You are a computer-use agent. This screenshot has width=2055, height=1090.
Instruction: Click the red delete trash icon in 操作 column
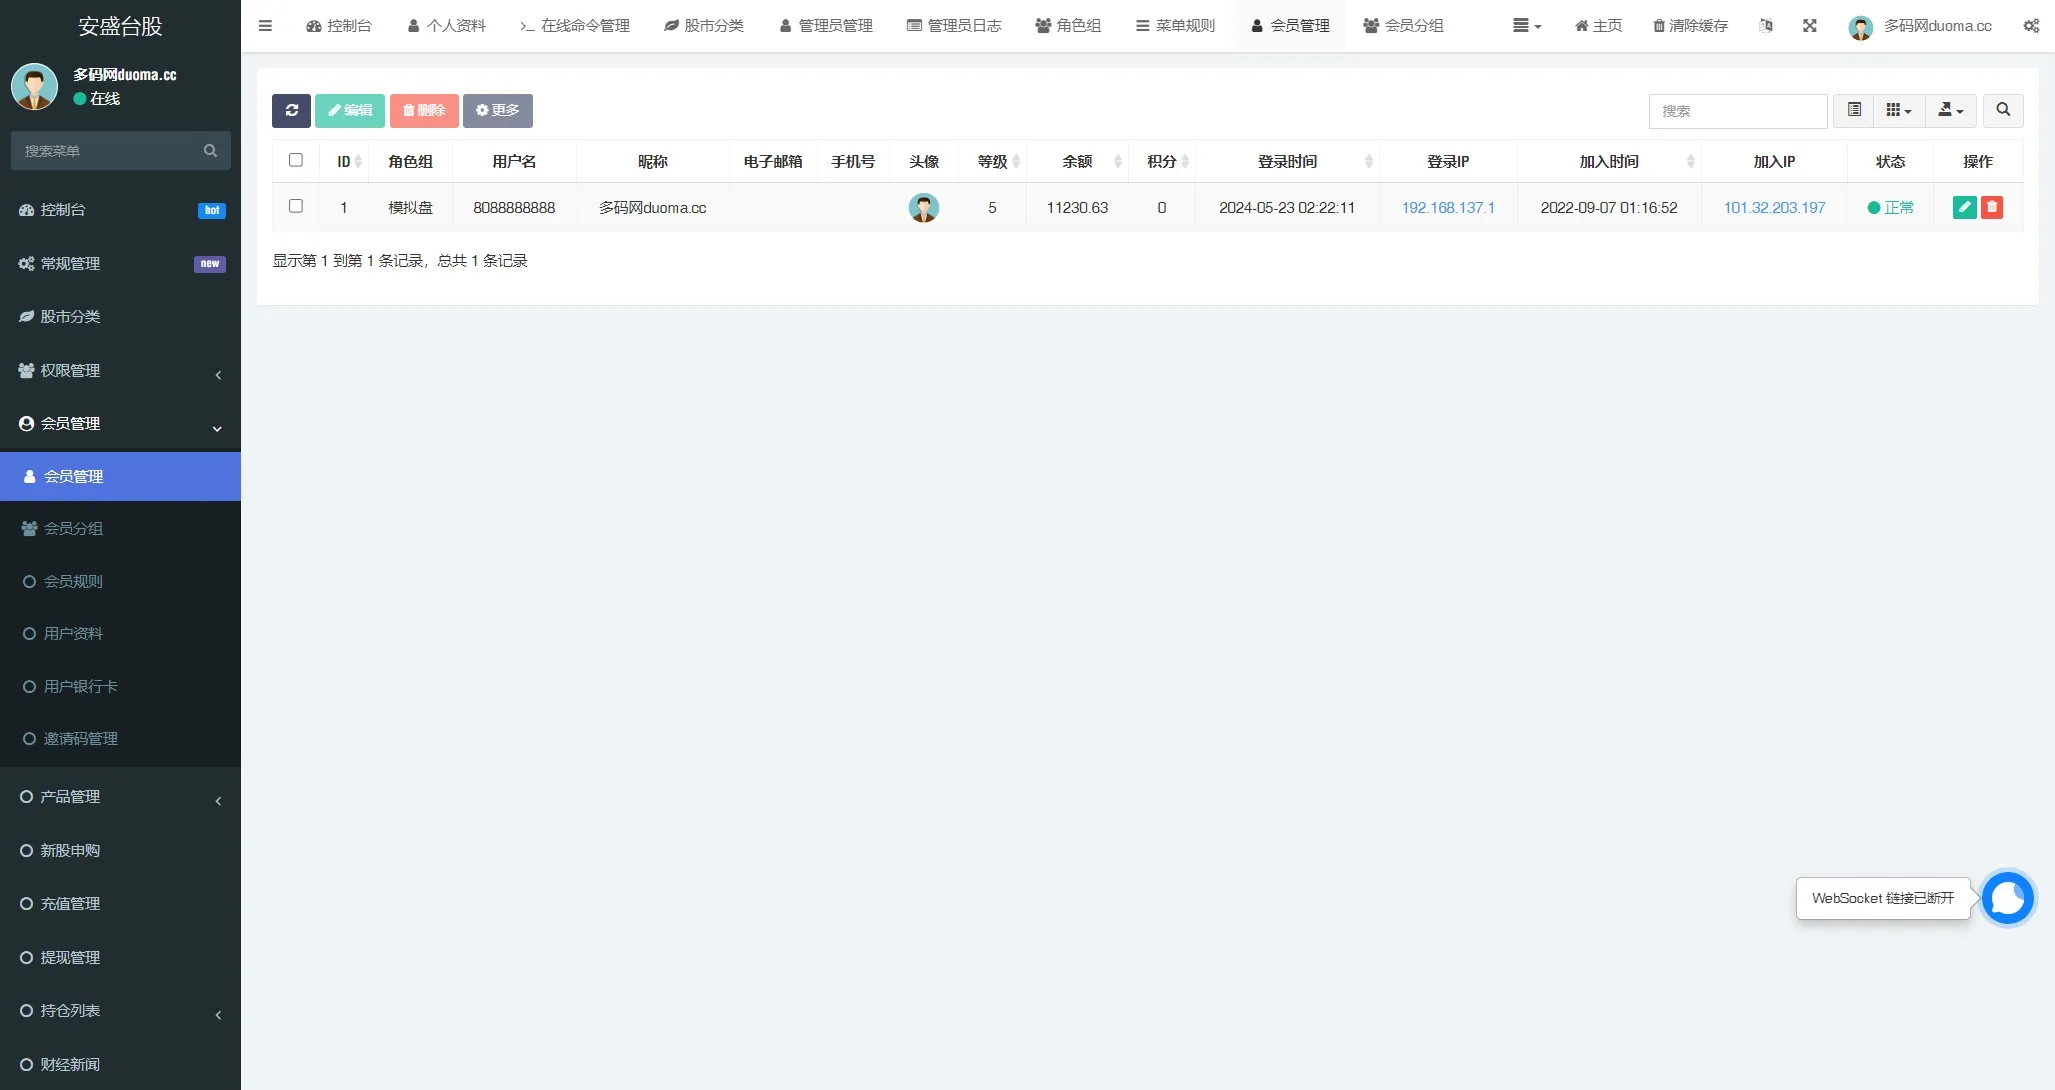coord(1993,207)
